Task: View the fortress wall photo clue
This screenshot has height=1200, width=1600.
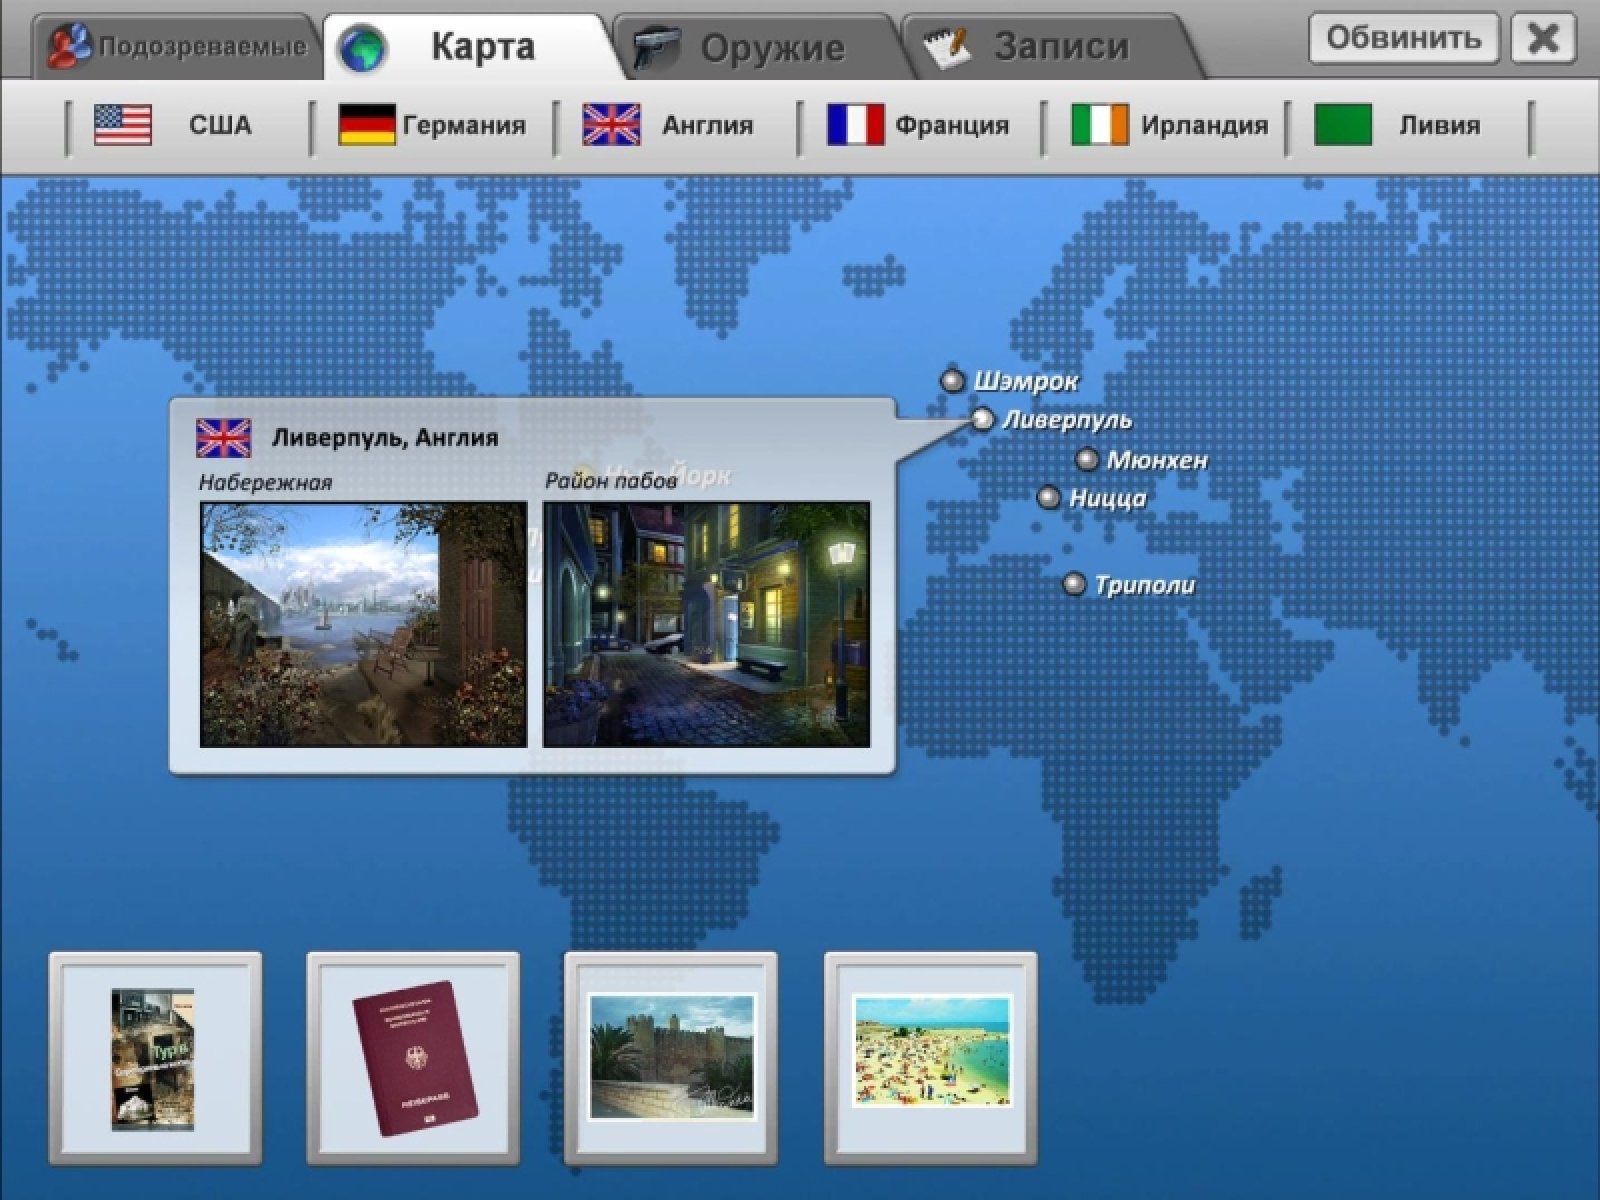Action: pyautogui.click(x=671, y=1056)
